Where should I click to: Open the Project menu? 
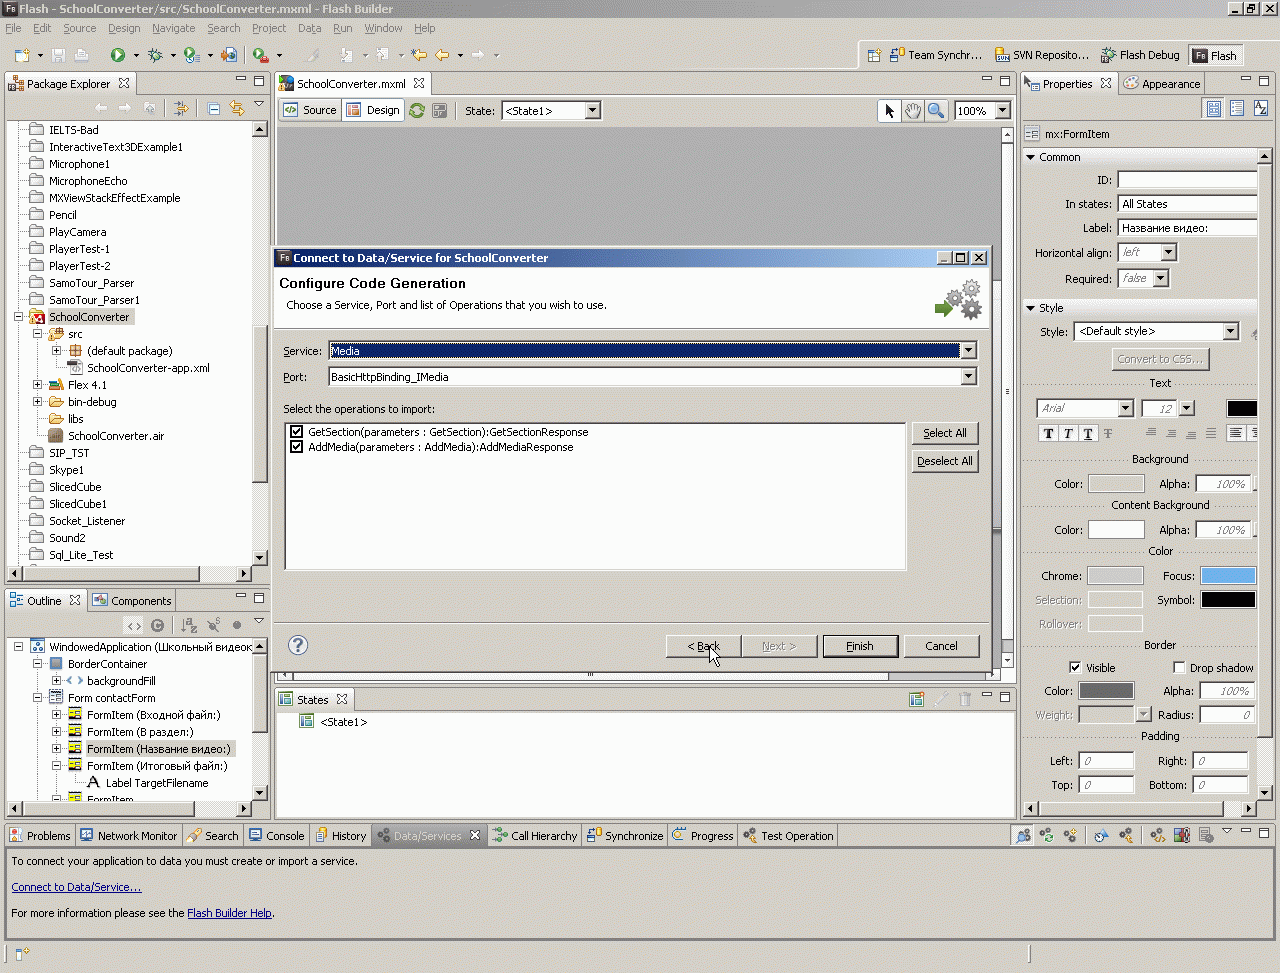tap(268, 28)
